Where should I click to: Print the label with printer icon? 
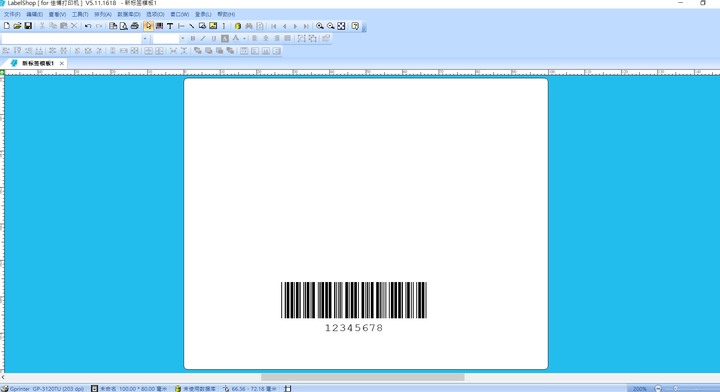(135, 26)
